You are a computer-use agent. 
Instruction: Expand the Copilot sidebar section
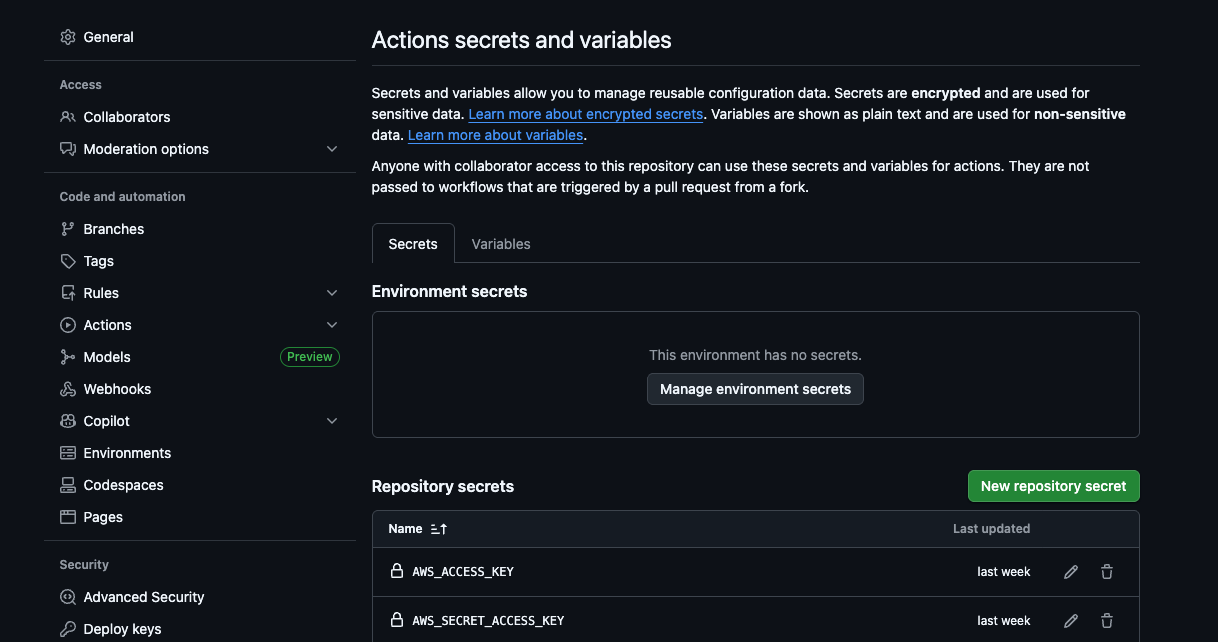(332, 421)
